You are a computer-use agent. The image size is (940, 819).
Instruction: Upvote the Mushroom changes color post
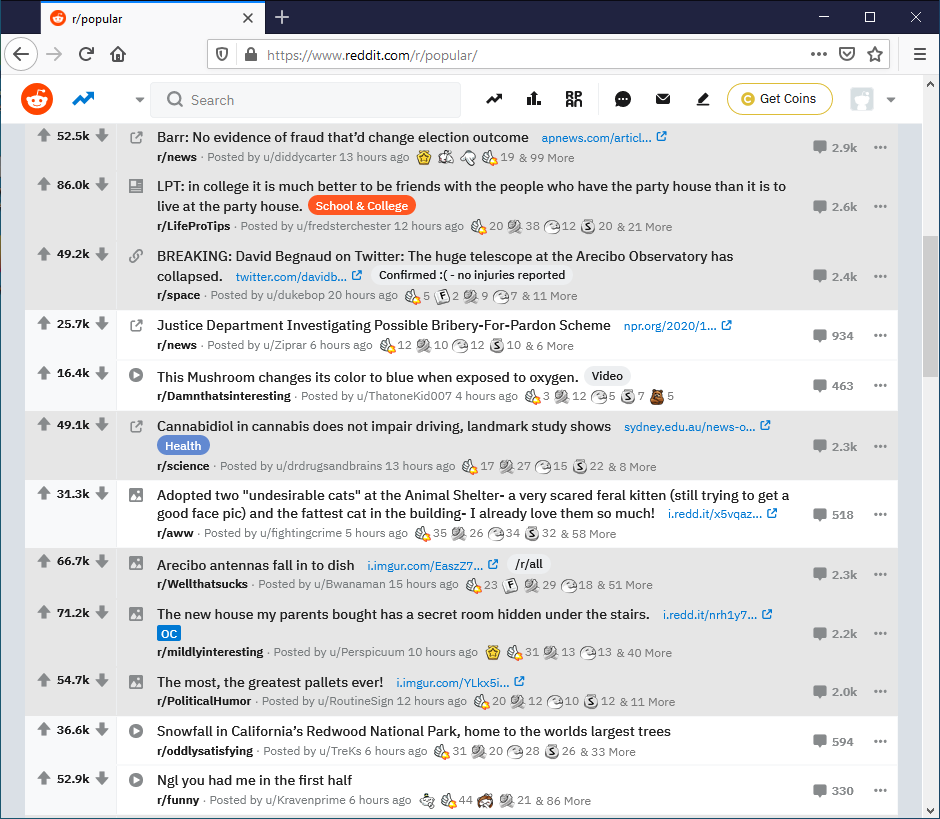click(44, 373)
